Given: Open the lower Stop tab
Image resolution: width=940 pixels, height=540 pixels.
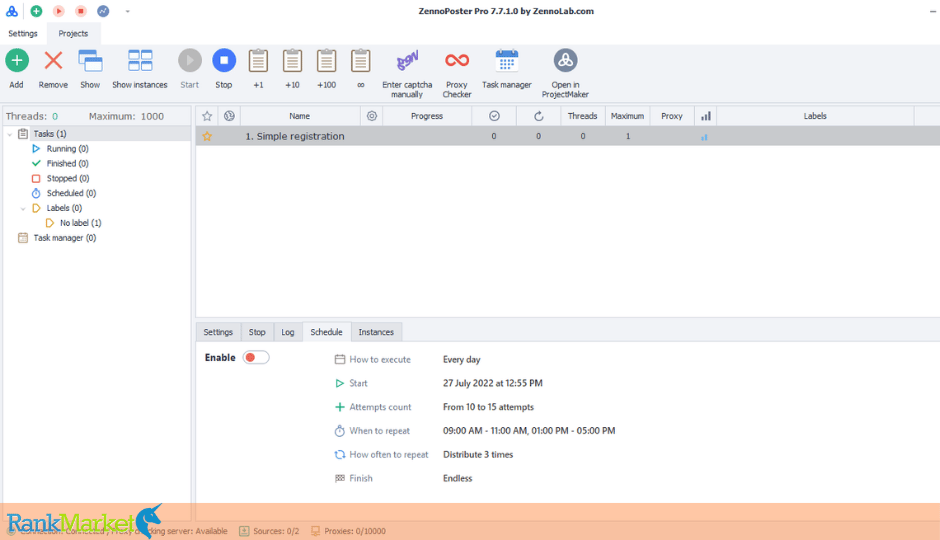Looking at the screenshot, I should click(257, 332).
